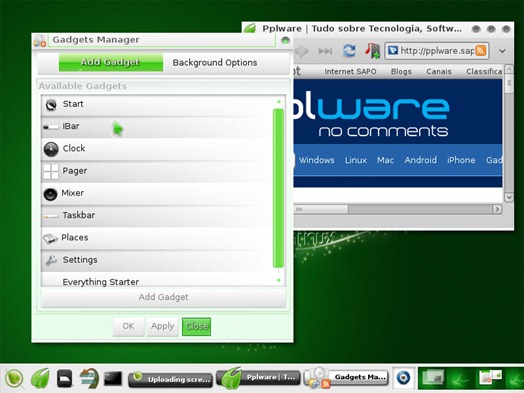524x393 pixels.
Task: Switch to Gadgets Manager taskbar item
Action: pyautogui.click(x=346, y=378)
